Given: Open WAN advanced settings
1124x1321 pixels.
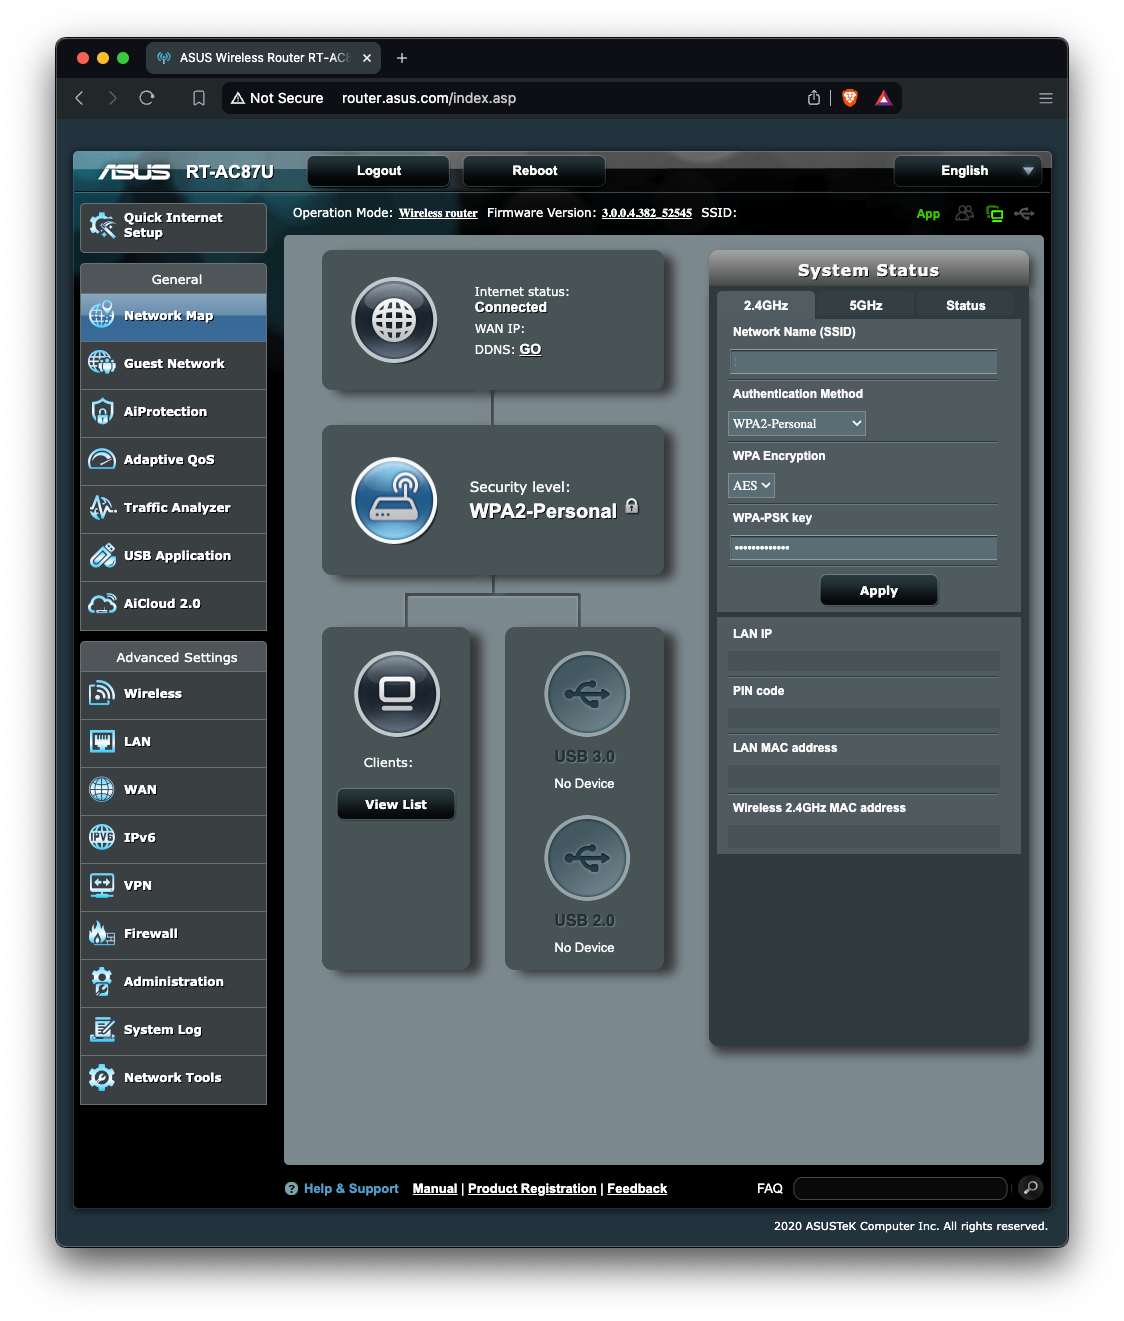Looking at the screenshot, I should [x=173, y=790].
